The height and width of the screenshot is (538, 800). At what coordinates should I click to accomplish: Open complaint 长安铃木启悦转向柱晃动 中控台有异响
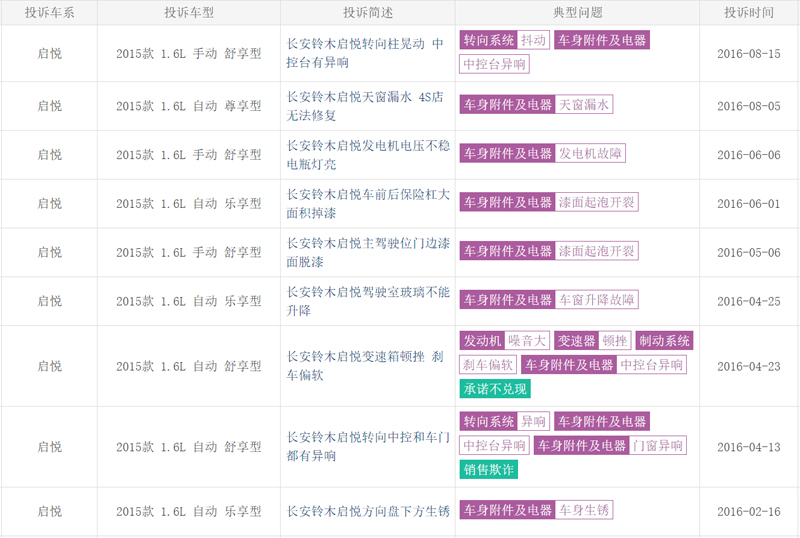tap(365, 53)
